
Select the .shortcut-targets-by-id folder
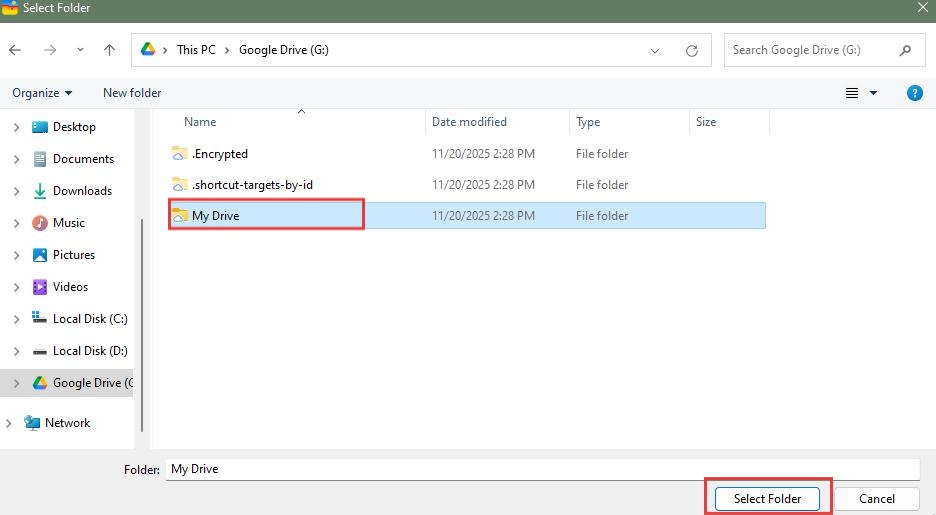[252, 185]
